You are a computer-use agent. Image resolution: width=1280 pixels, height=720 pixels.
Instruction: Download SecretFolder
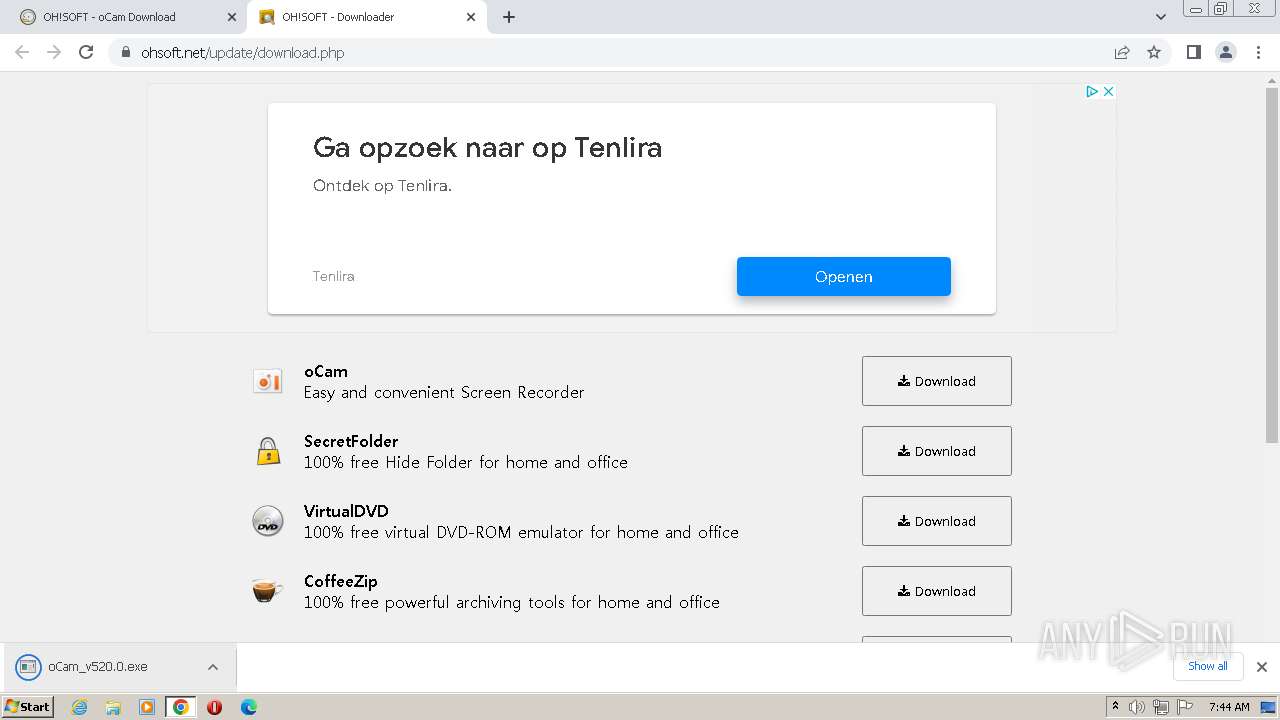[937, 451]
